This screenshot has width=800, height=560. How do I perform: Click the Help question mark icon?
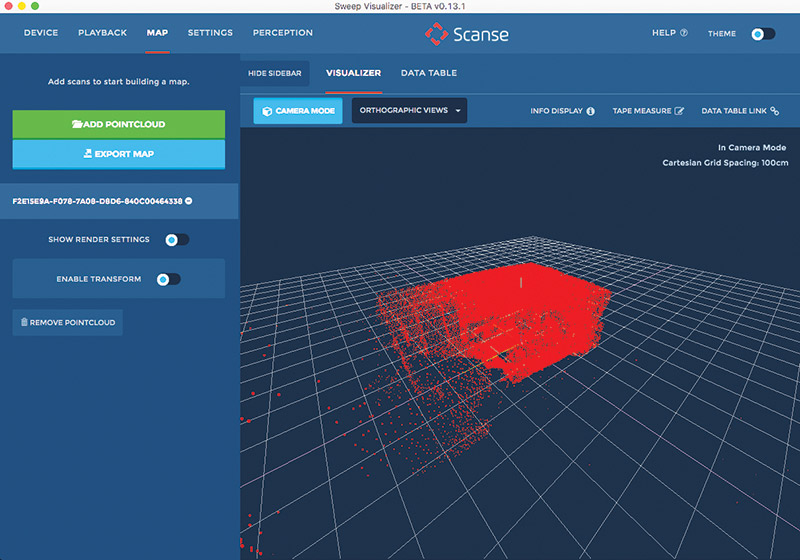(x=684, y=33)
